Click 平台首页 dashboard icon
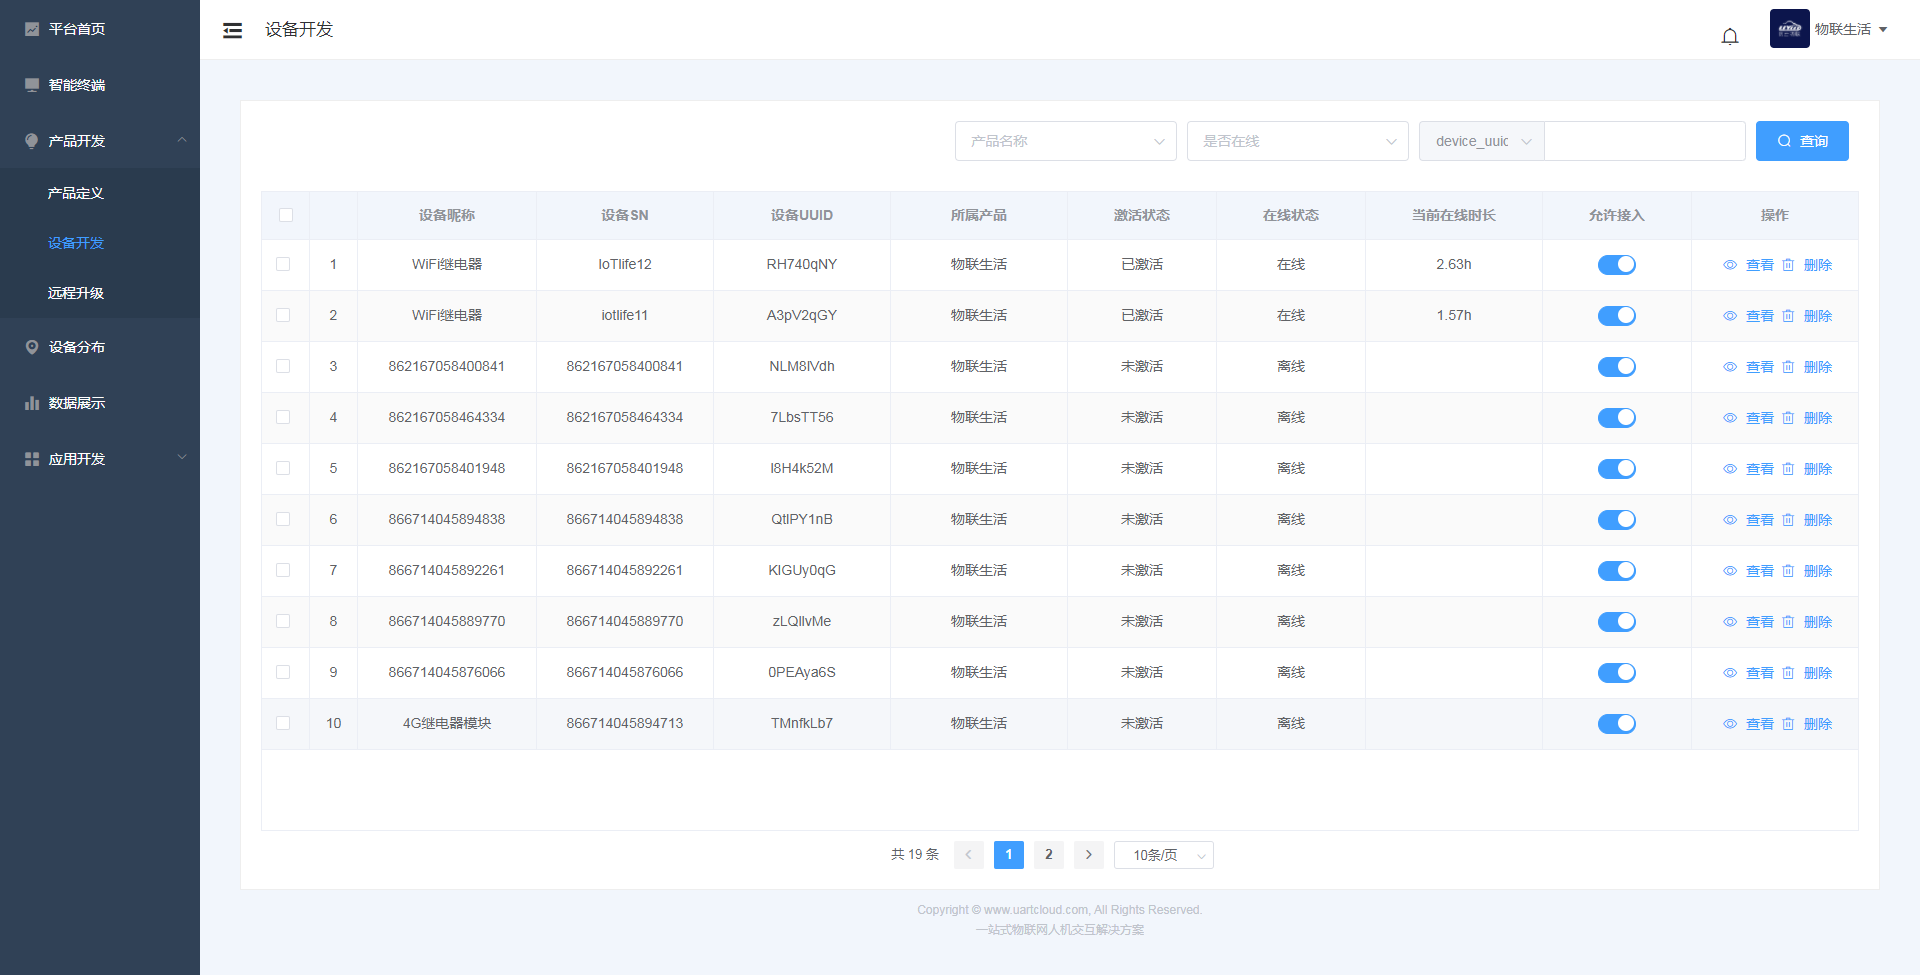The width and height of the screenshot is (1920, 975). tap(32, 29)
